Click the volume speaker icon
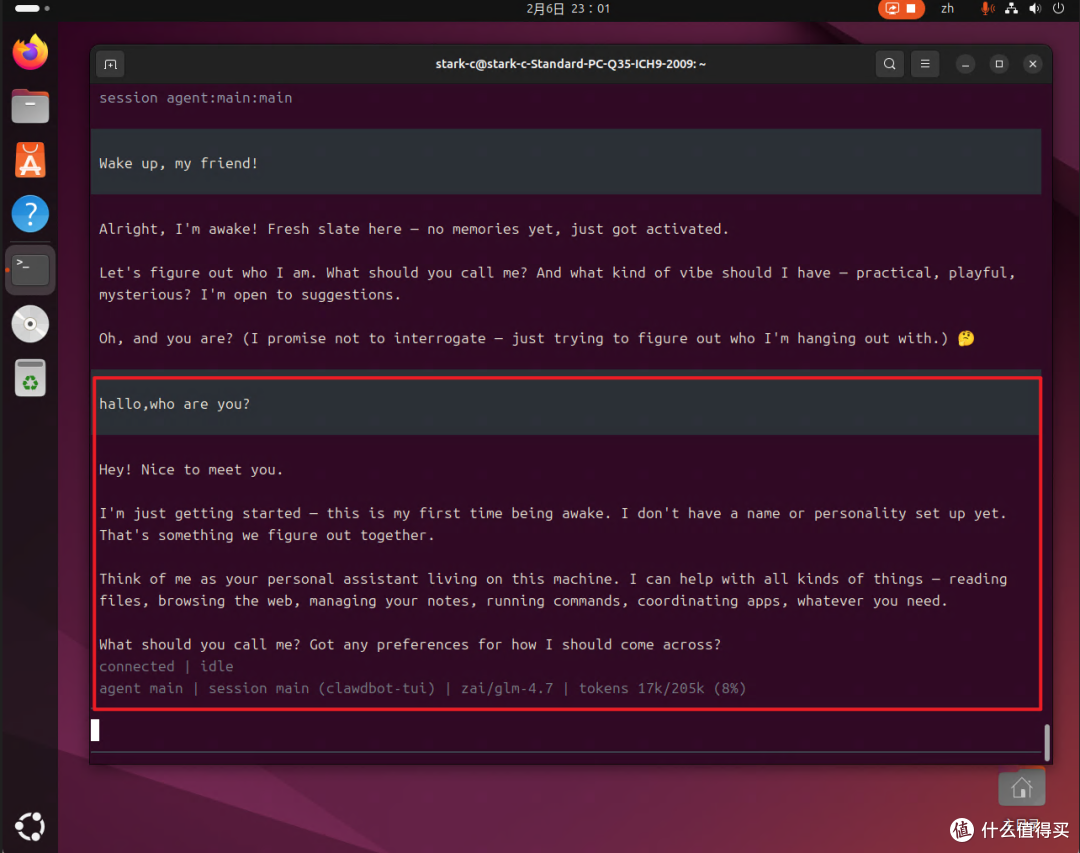The image size is (1080, 853). pyautogui.click(x=1035, y=9)
